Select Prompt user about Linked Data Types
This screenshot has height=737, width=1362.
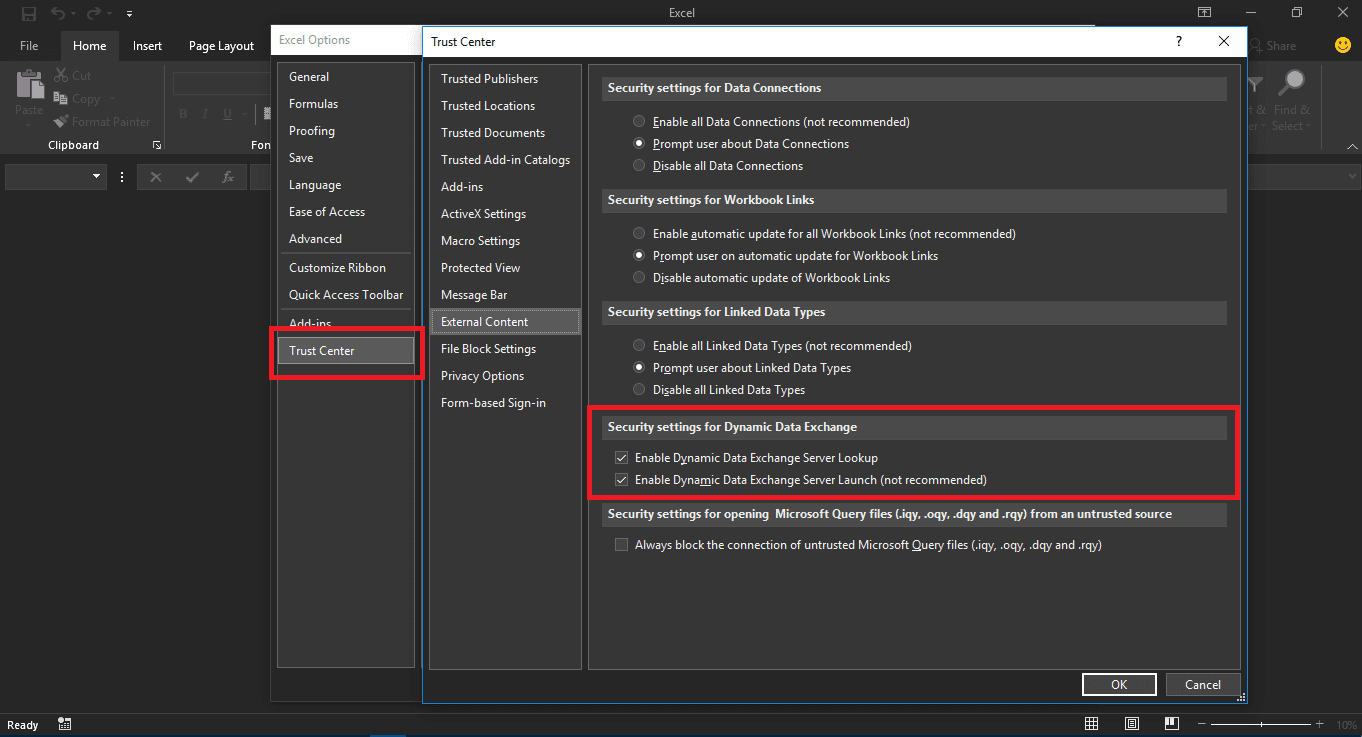(639, 368)
